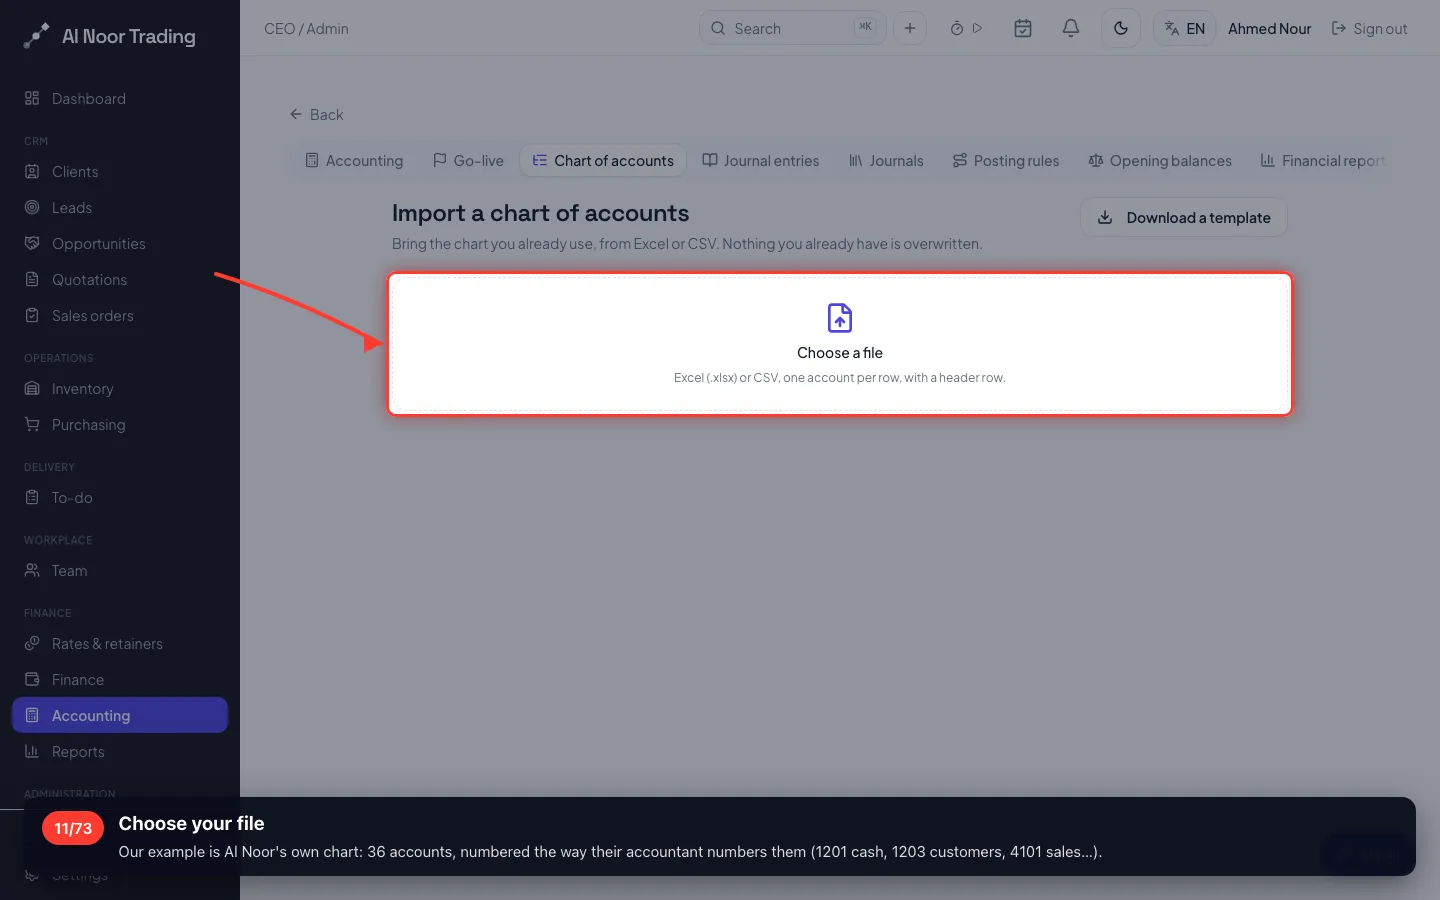Select Accounting in the sidebar
This screenshot has height=900, width=1440.
(120, 716)
